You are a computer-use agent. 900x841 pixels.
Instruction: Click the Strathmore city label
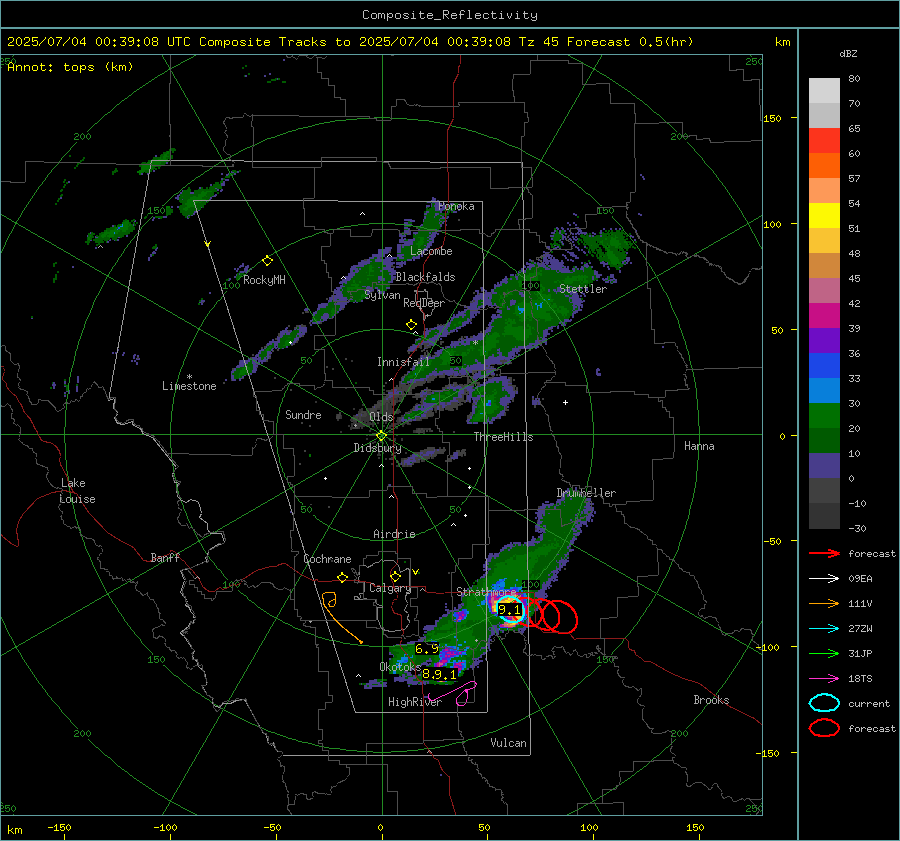487,592
